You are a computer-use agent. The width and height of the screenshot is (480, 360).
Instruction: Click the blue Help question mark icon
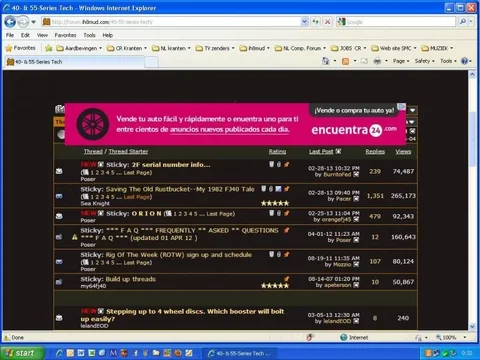(464, 61)
